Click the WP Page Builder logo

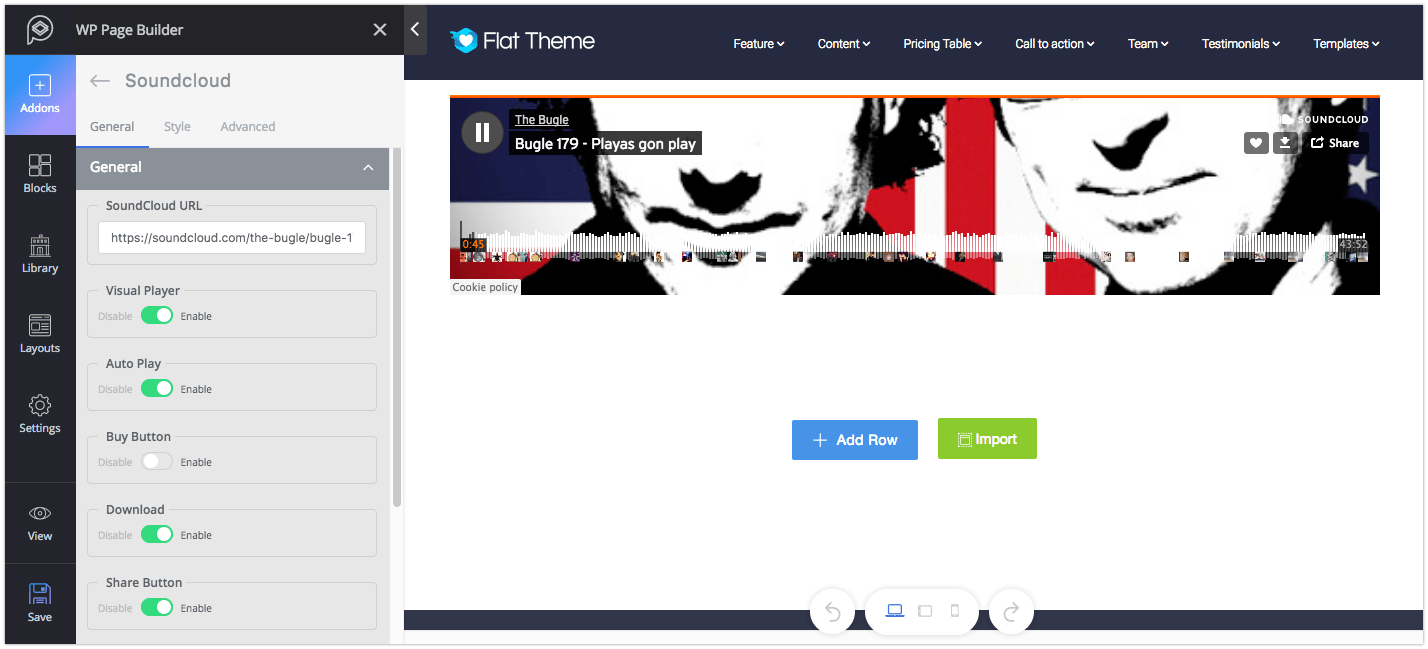40,30
